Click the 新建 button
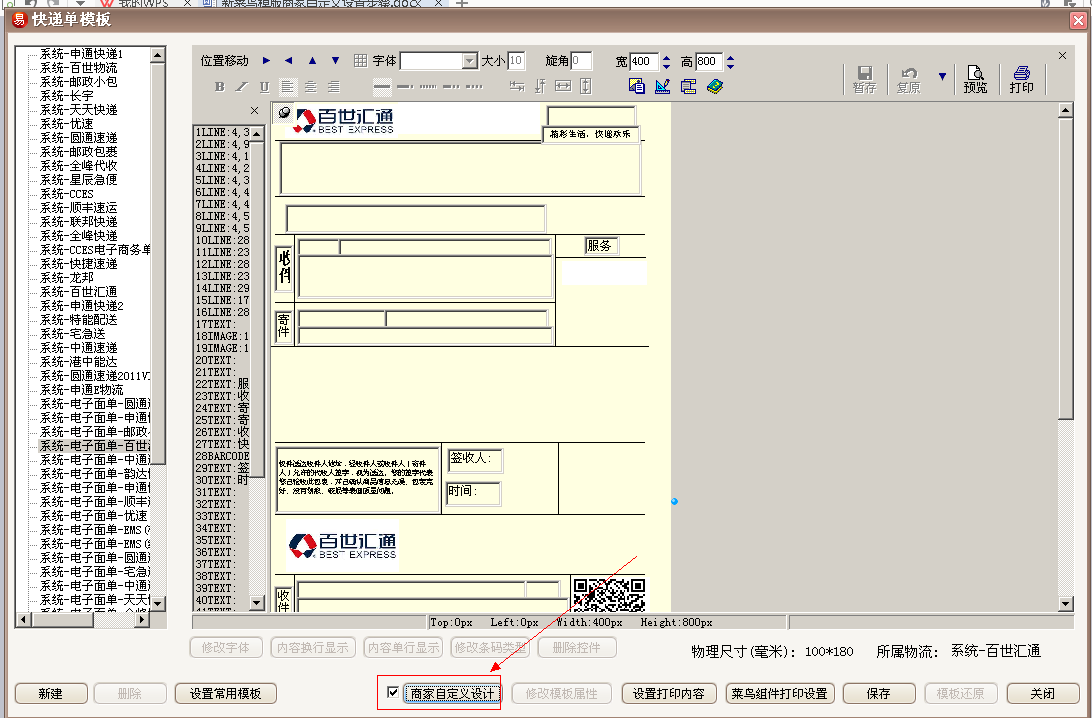The height and width of the screenshot is (718, 1092). [x=51, y=694]
